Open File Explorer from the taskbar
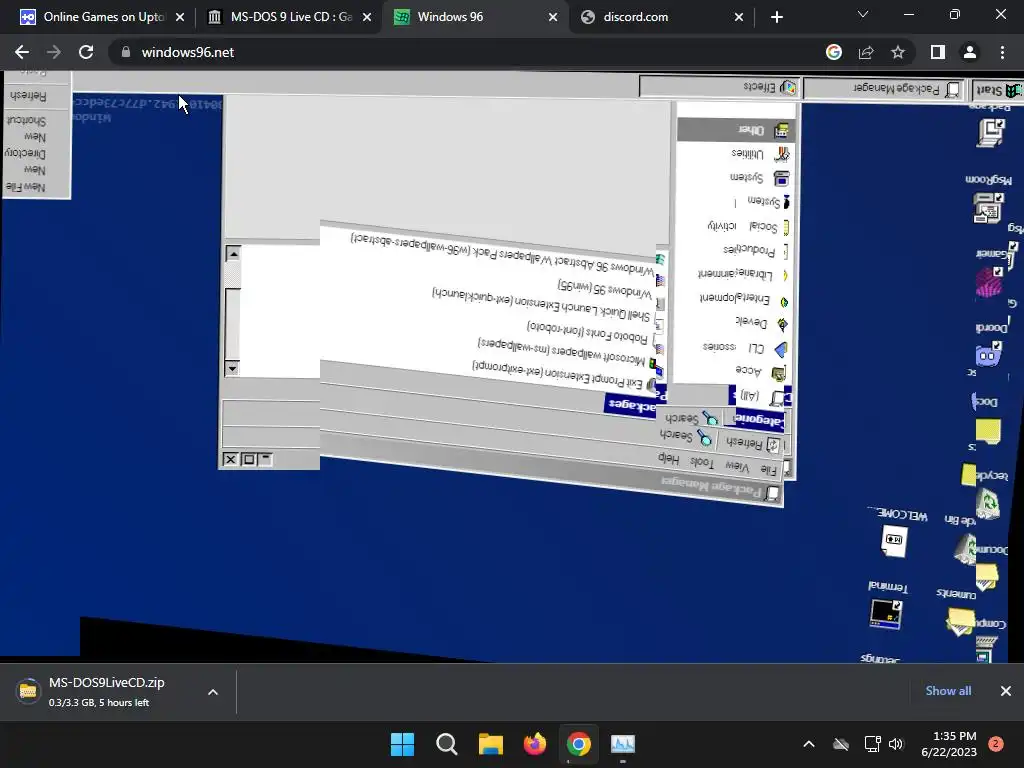 click(x=490, y=744)
